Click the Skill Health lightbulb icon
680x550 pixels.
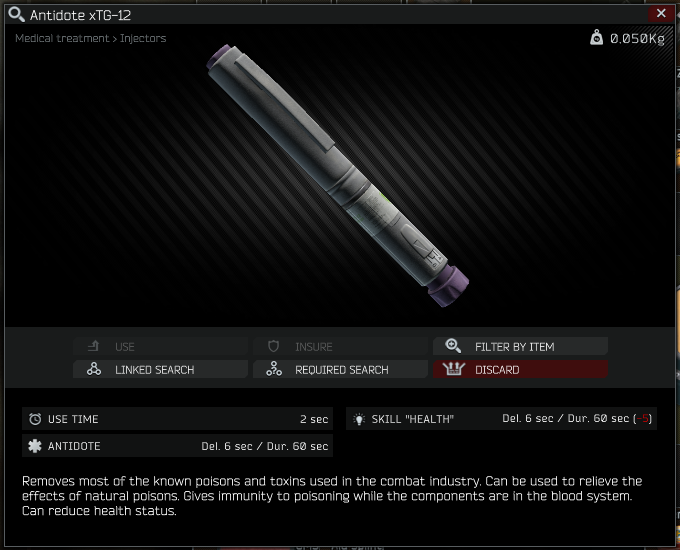(x=359, y=419)
